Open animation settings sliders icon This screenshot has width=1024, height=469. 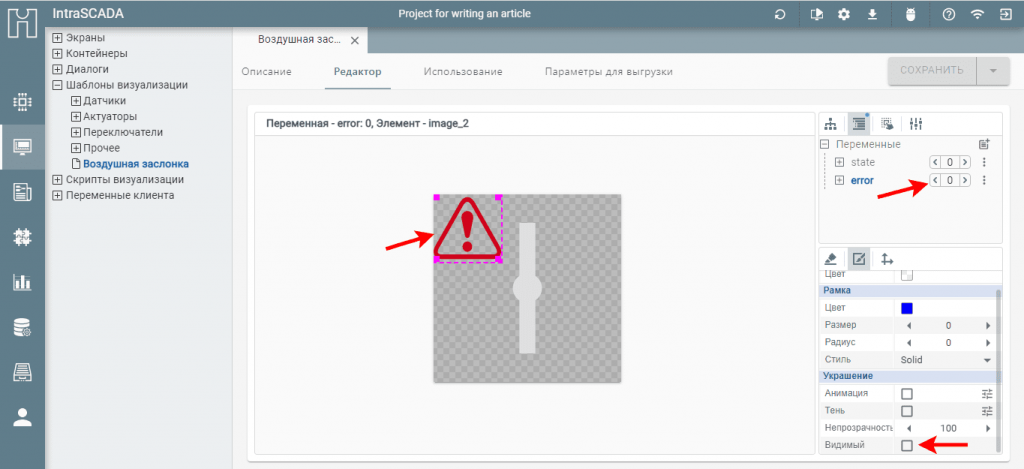pyautogui.click(x=987, y=394)
